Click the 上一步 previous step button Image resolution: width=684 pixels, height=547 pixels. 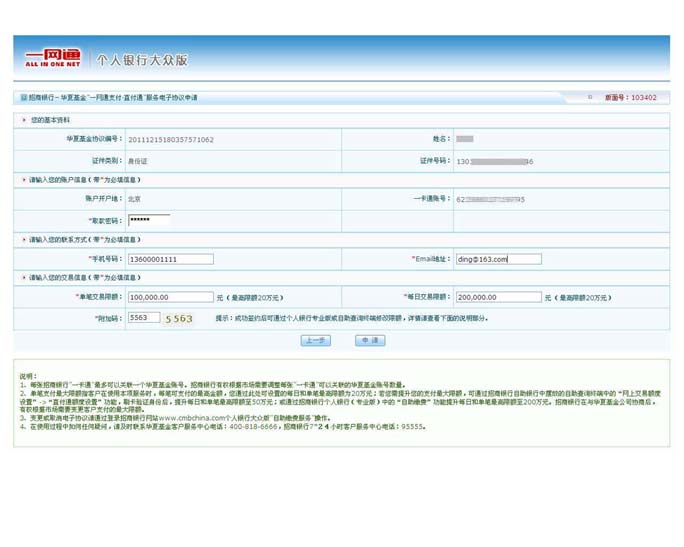[x=316, y=340]
